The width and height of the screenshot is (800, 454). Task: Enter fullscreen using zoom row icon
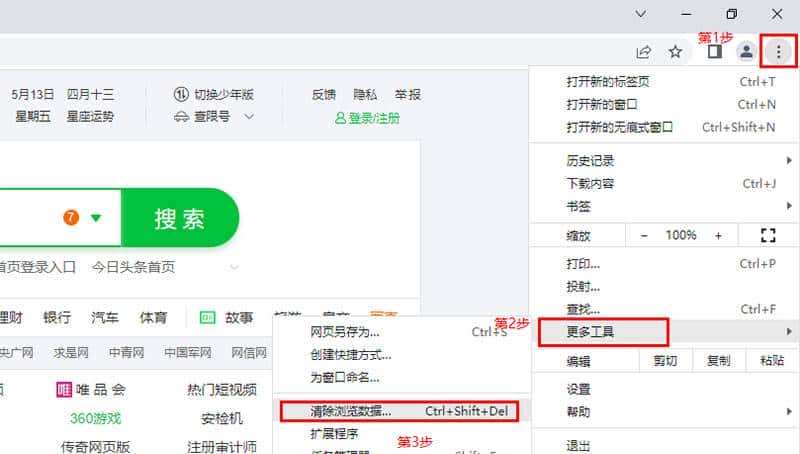pos(768,235)
